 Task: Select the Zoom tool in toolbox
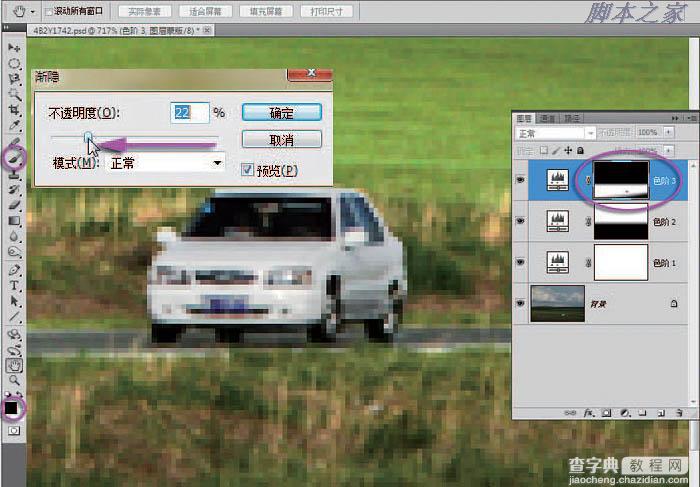click(x=14, y=381)
